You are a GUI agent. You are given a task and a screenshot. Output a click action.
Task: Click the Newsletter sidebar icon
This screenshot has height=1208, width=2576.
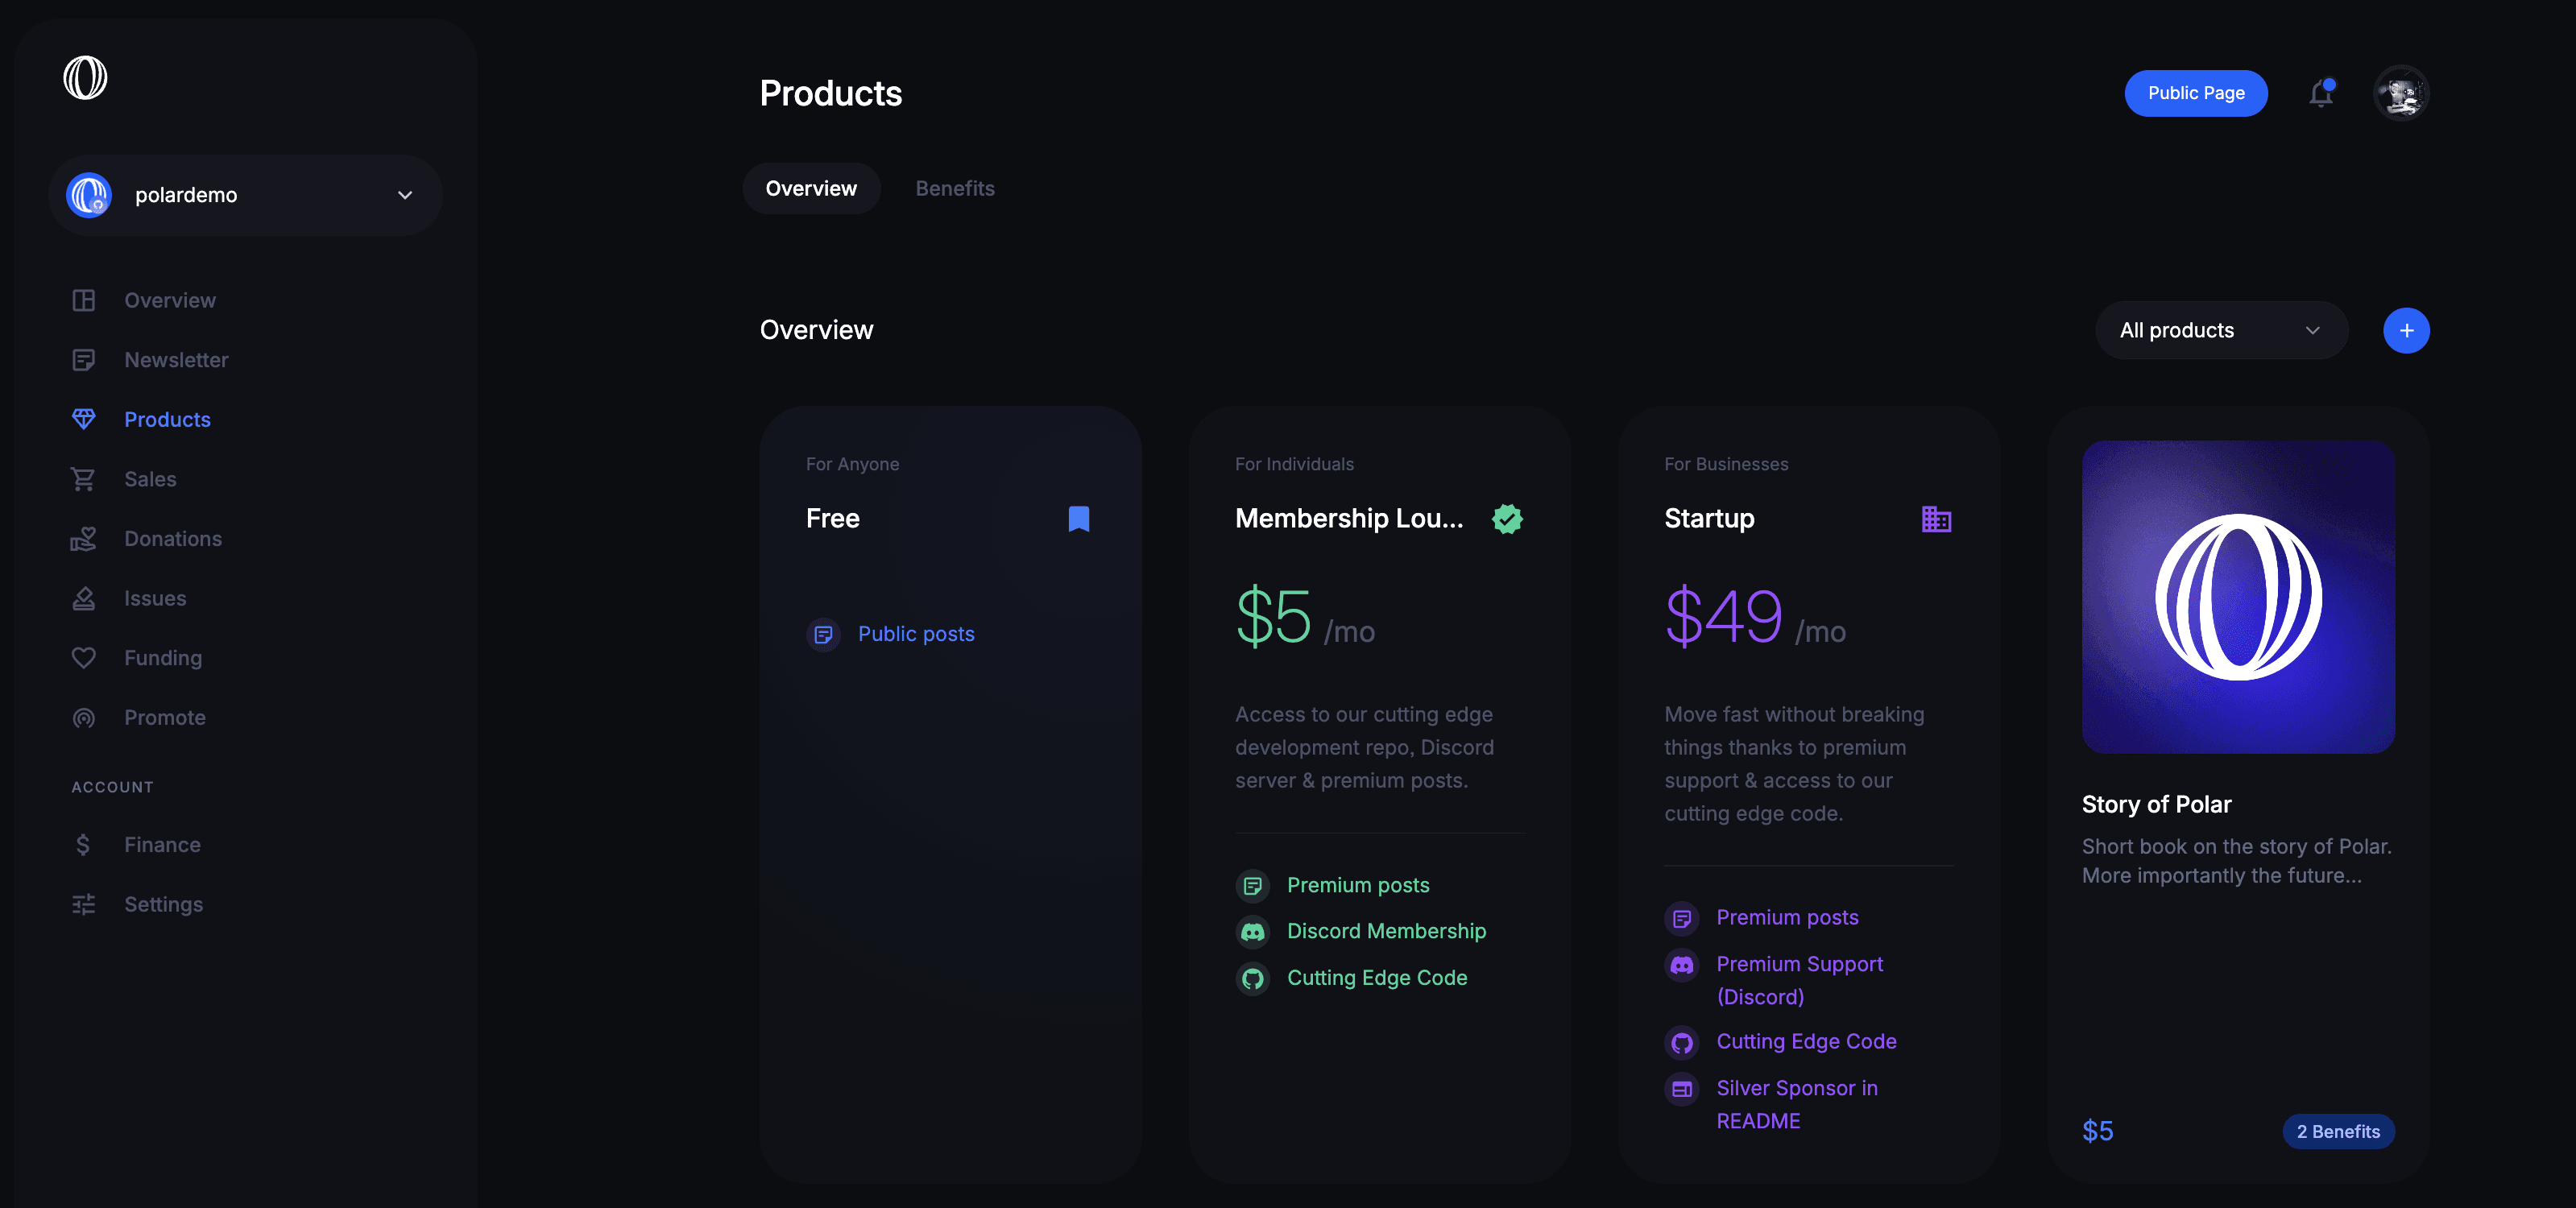(84, 358)
